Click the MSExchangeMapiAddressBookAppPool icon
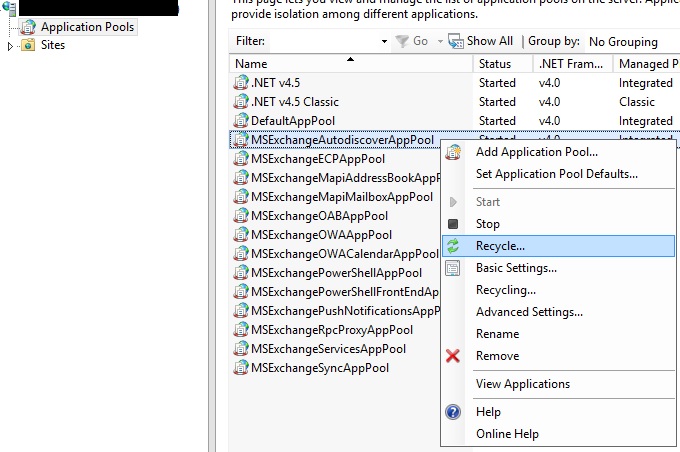This screenshot has width=680, height=452. coord(241,178)
